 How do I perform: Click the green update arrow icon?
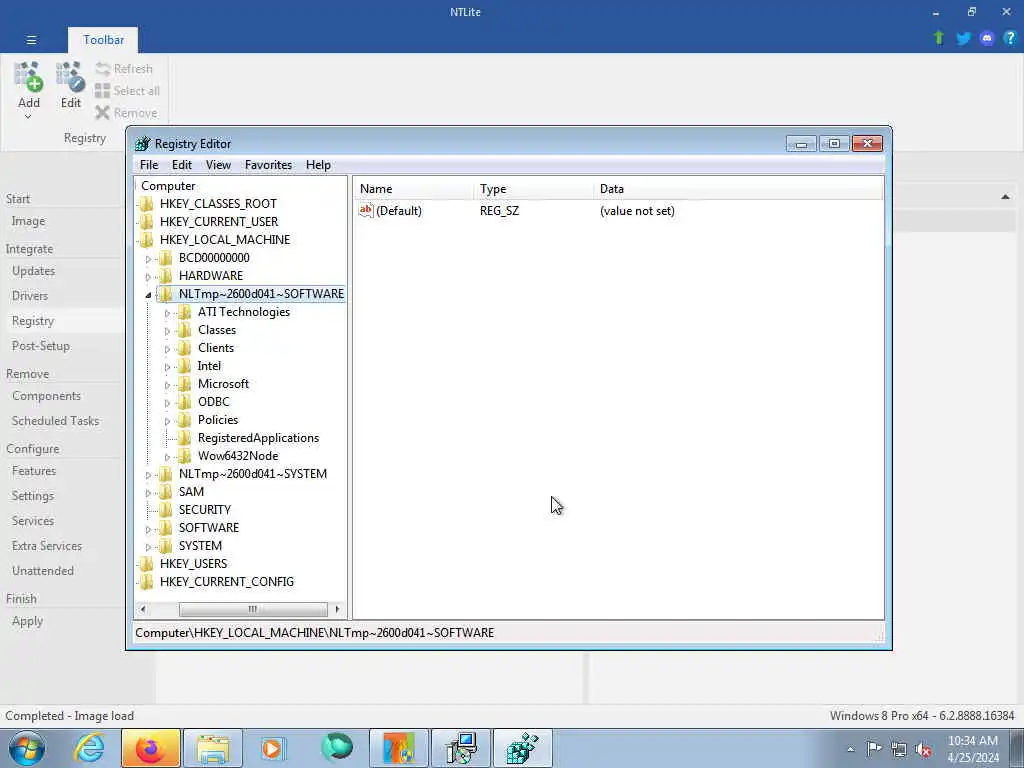pyautogui.click(x=939, y=38)
